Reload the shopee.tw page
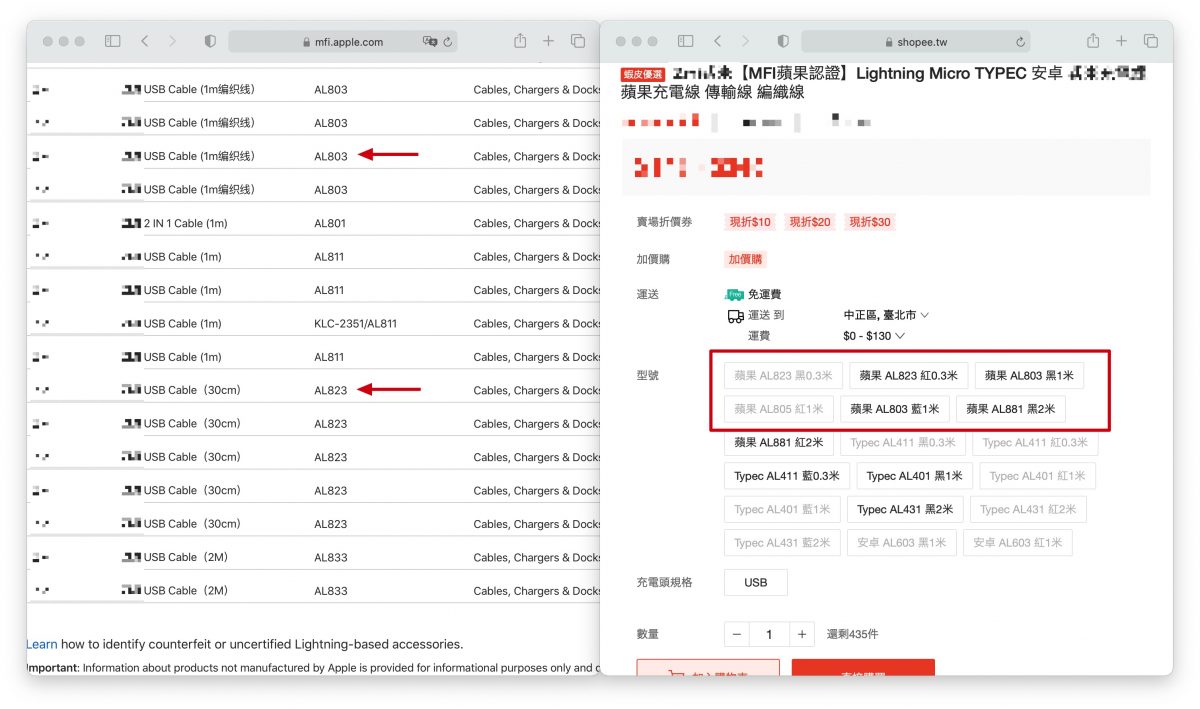The width and height of the screenshot is (1200, 709). (x=1020, y=42)
